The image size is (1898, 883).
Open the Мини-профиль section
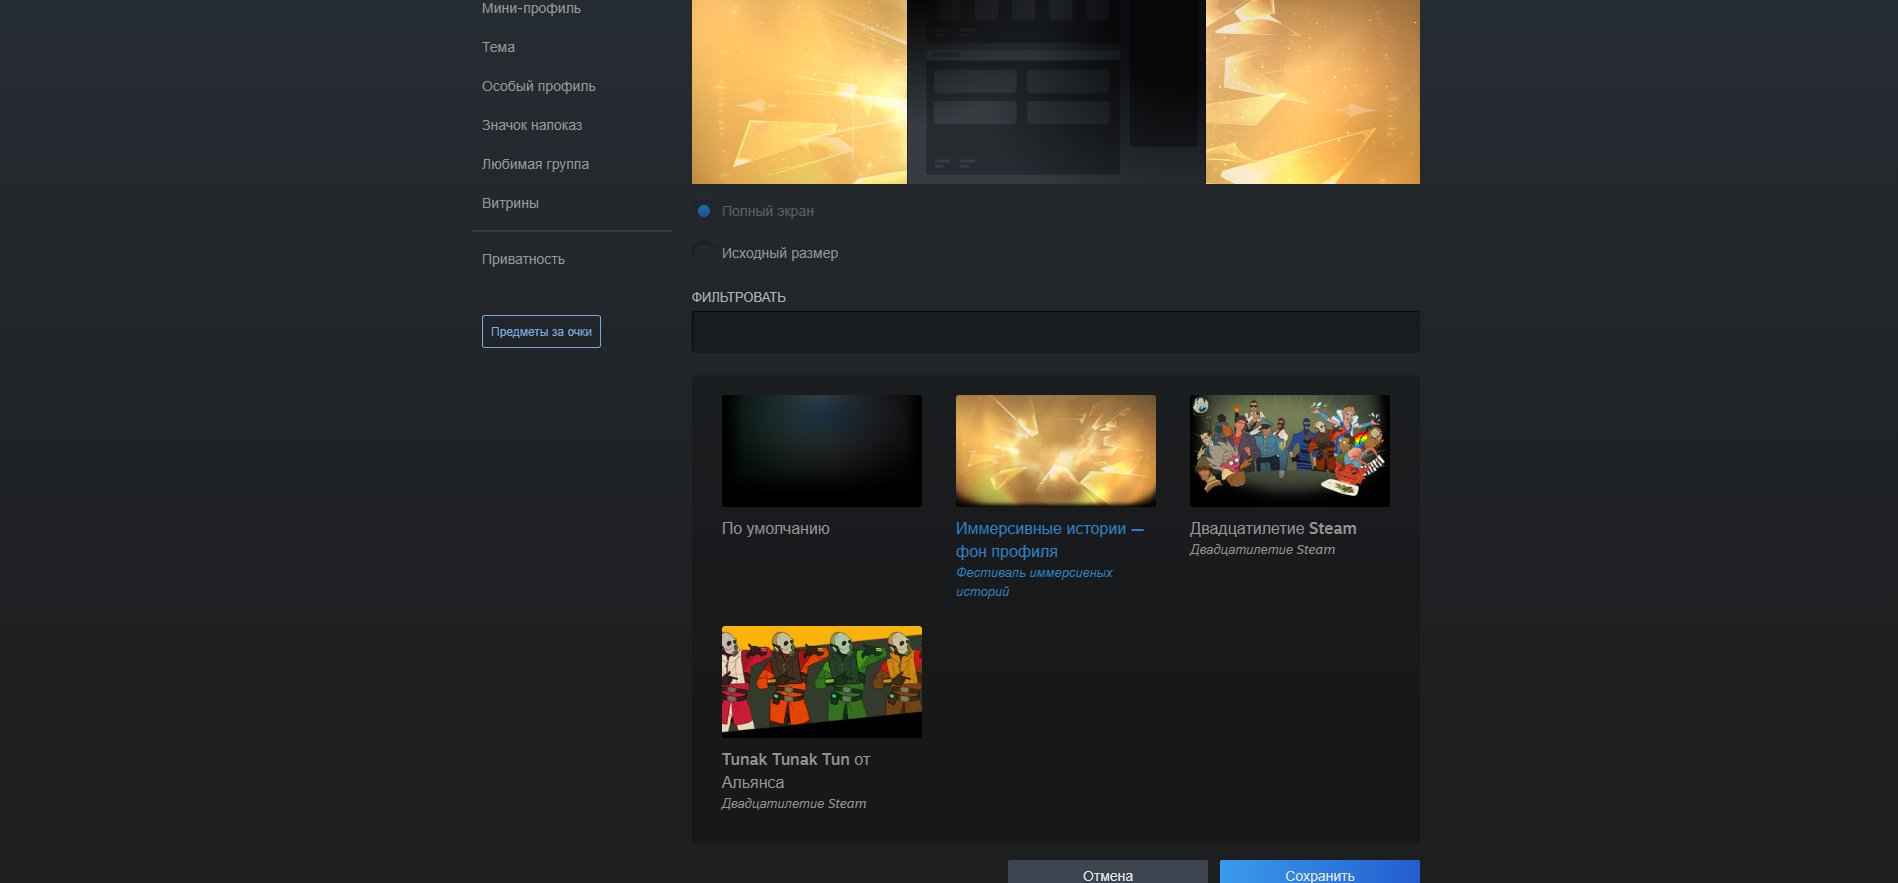click(531, 8)
